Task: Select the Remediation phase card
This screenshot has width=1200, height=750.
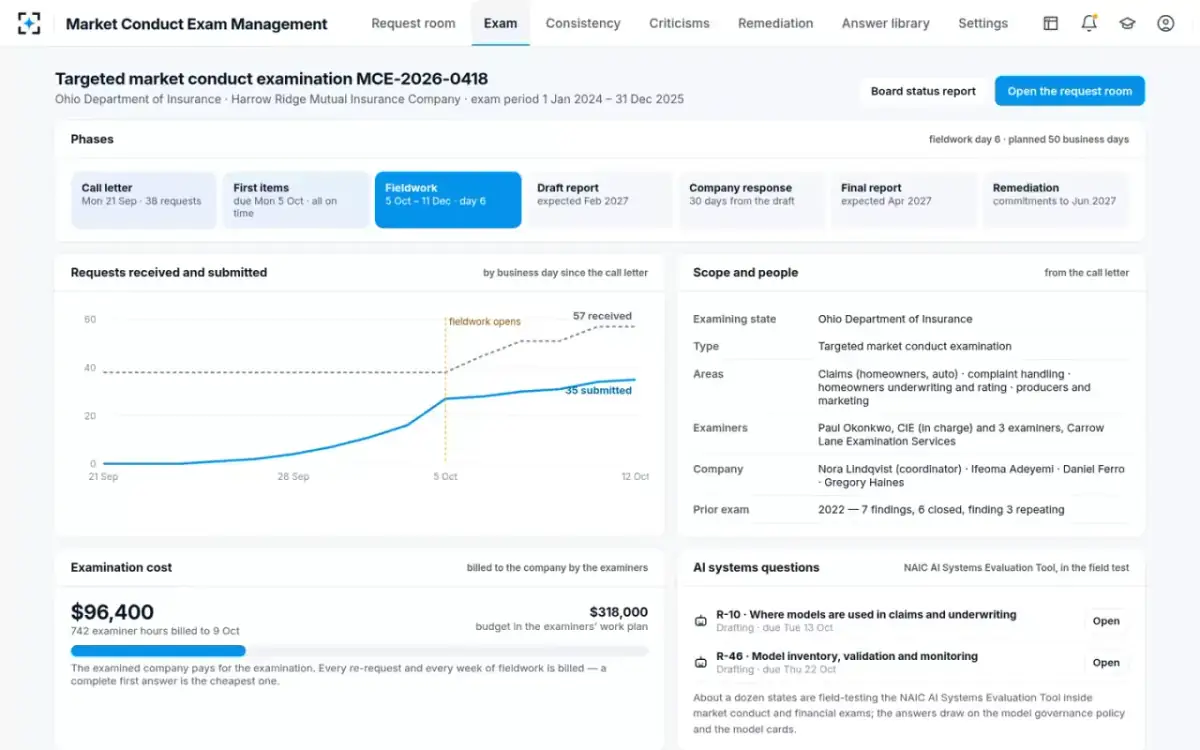Action: [x=1056, y=200]
